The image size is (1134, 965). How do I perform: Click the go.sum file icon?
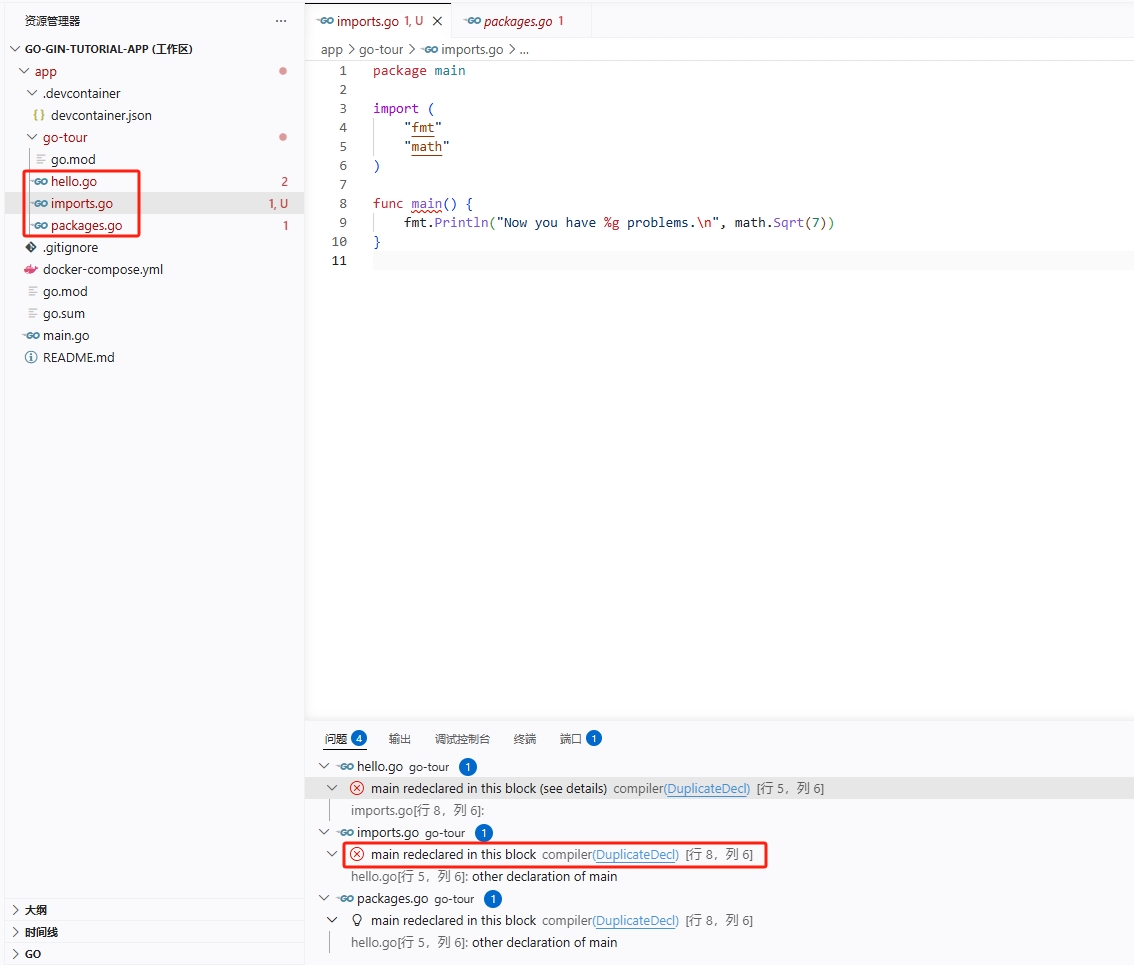tap(31, 313)
